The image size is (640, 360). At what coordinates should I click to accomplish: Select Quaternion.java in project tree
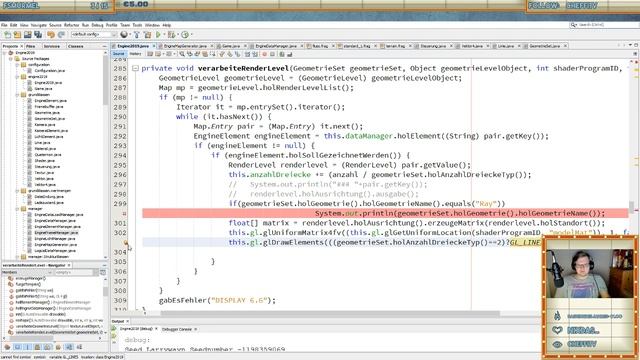48,155
